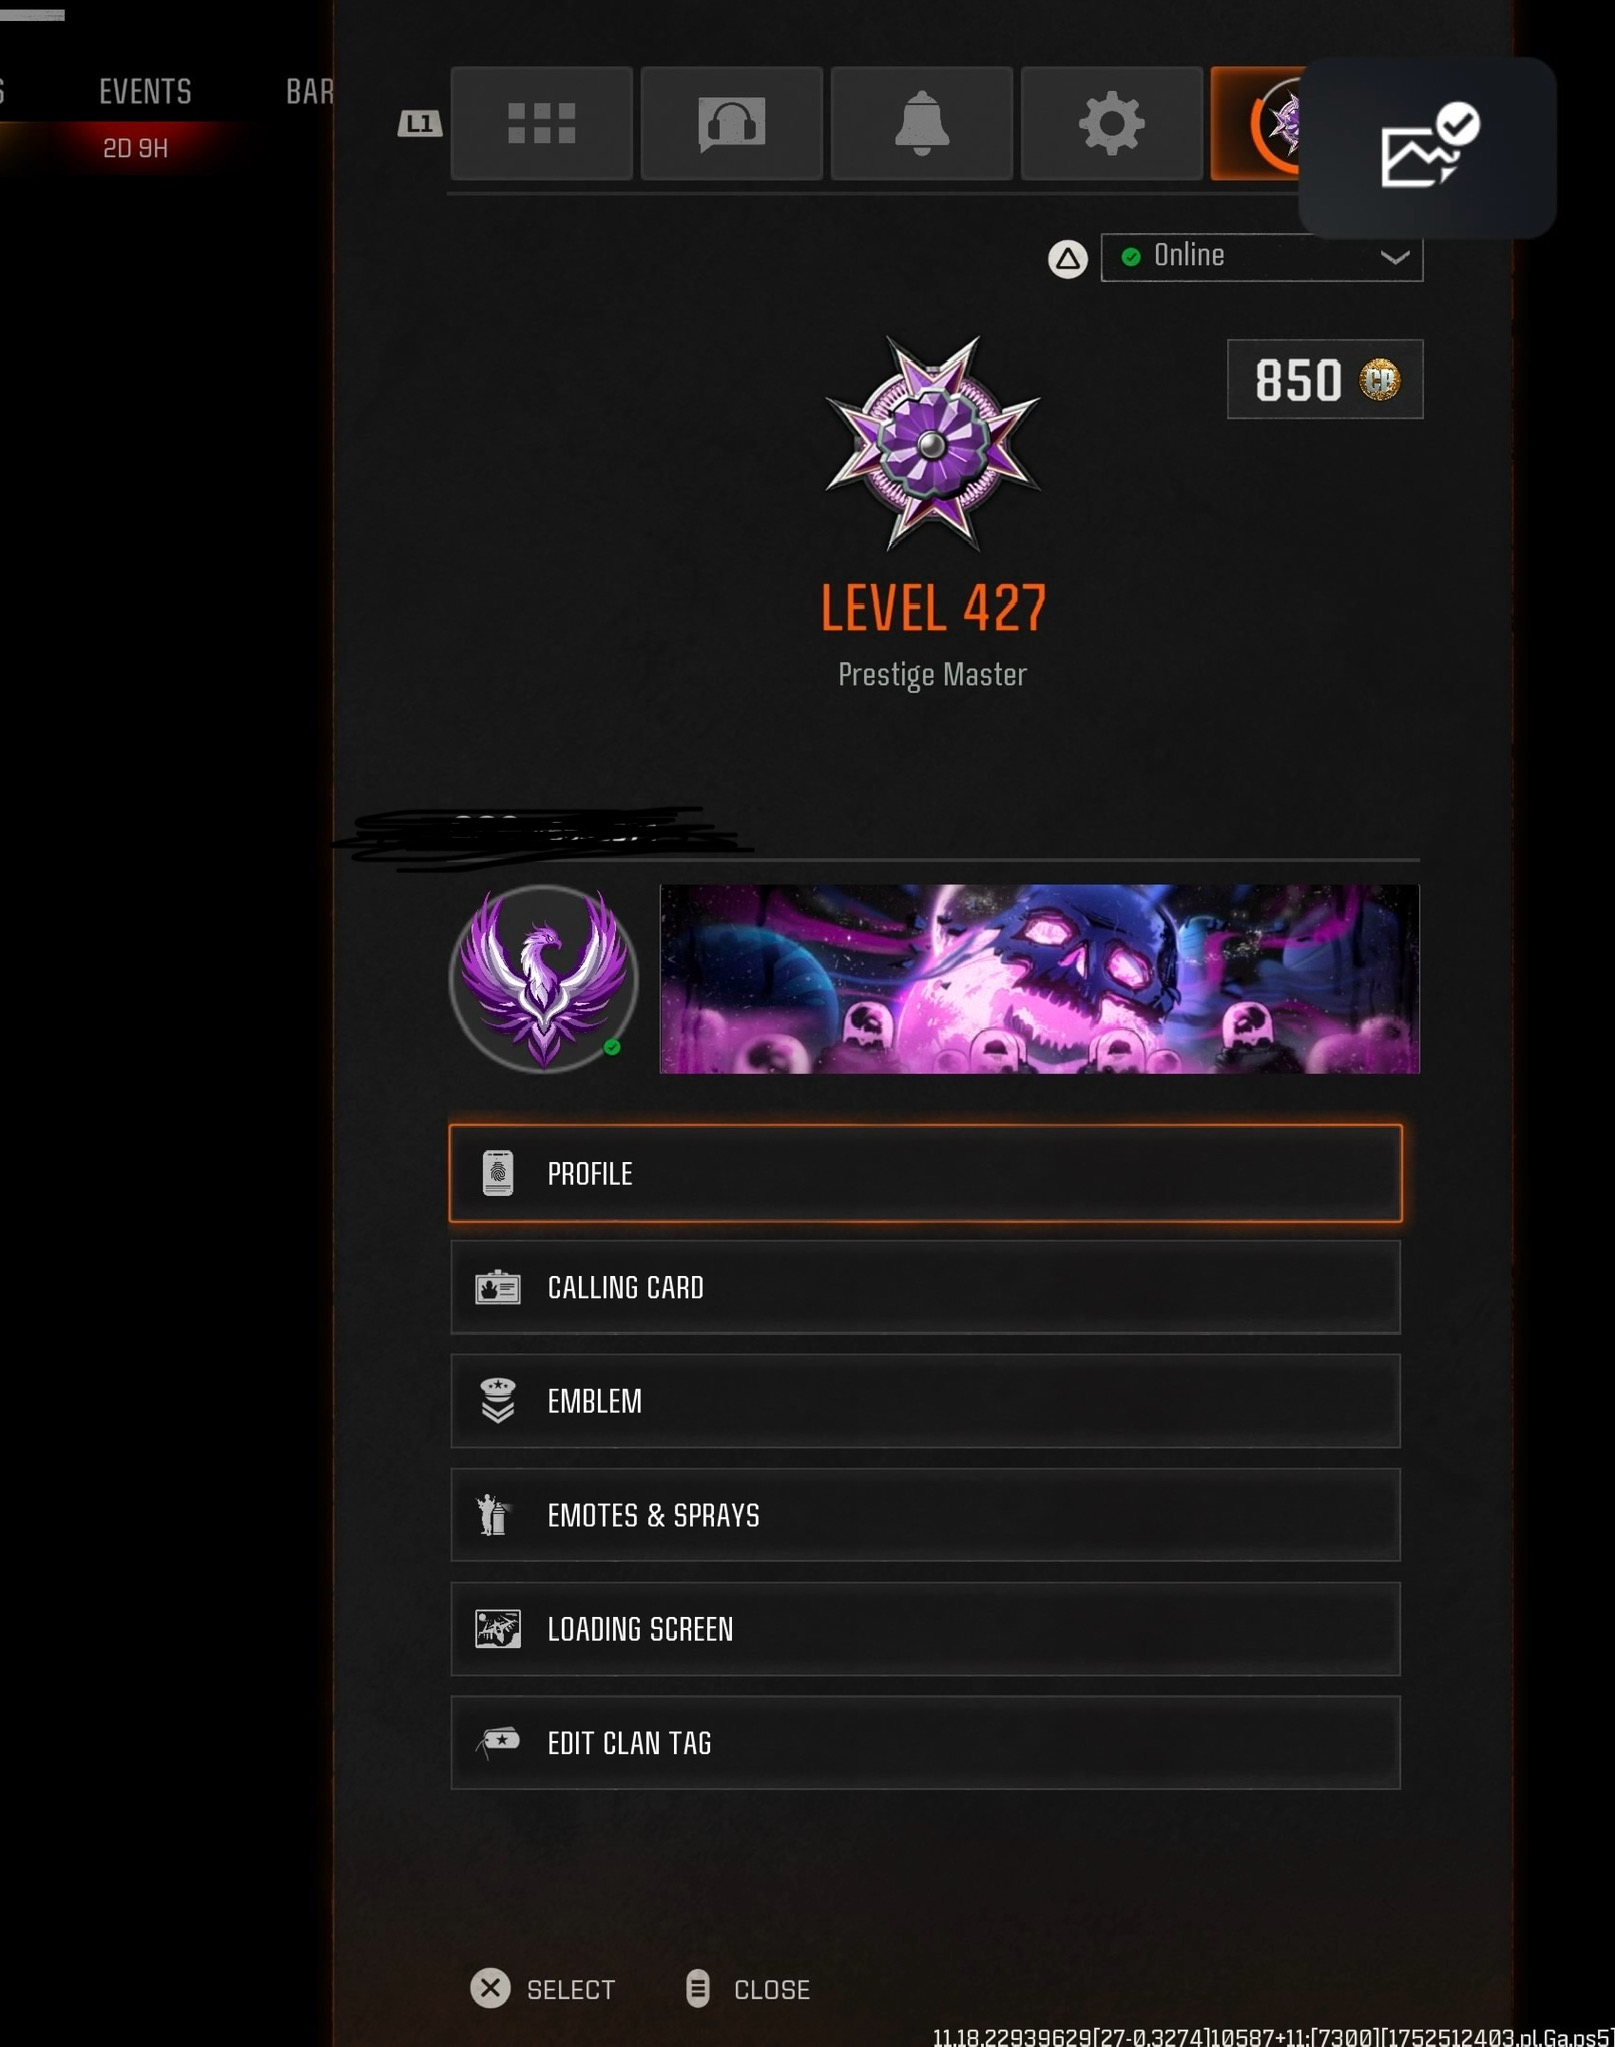Select Edit Clan Tag

coord(925,1743)
